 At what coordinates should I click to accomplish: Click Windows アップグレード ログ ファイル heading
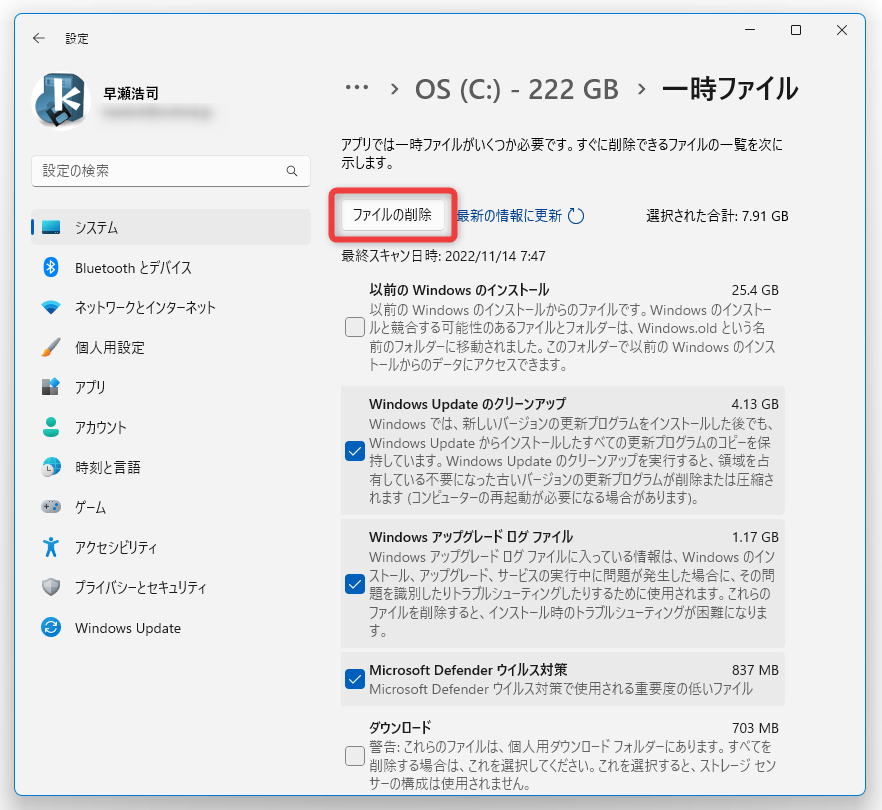point(471,537)
